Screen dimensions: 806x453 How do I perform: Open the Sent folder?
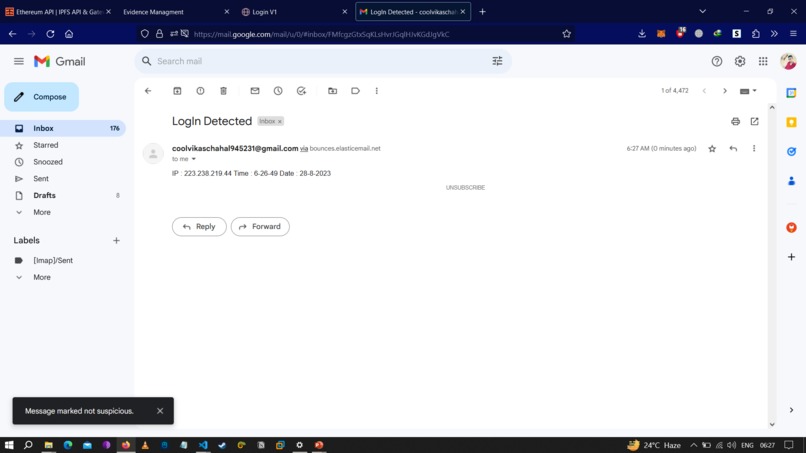pyautogui.click(x=63, y=179)
